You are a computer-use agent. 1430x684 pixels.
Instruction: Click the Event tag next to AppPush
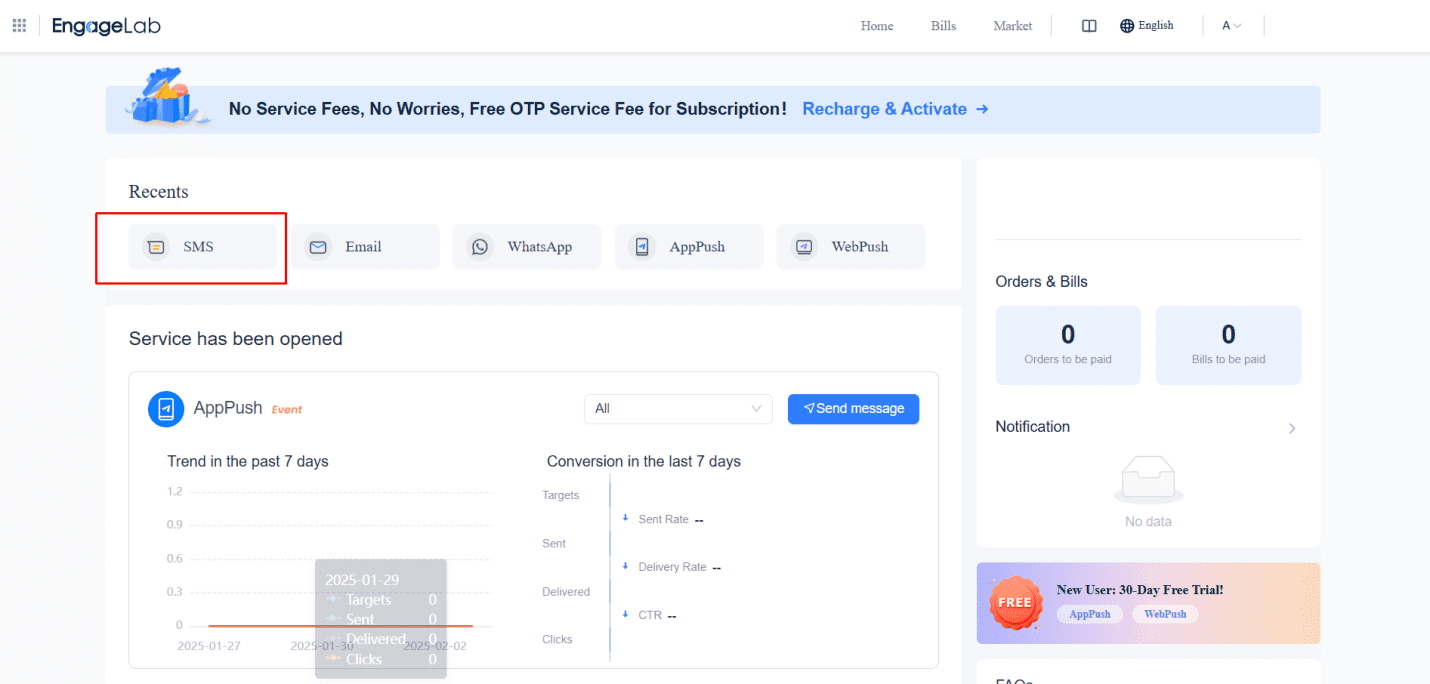pyautogui.click(x=287, y=410)
